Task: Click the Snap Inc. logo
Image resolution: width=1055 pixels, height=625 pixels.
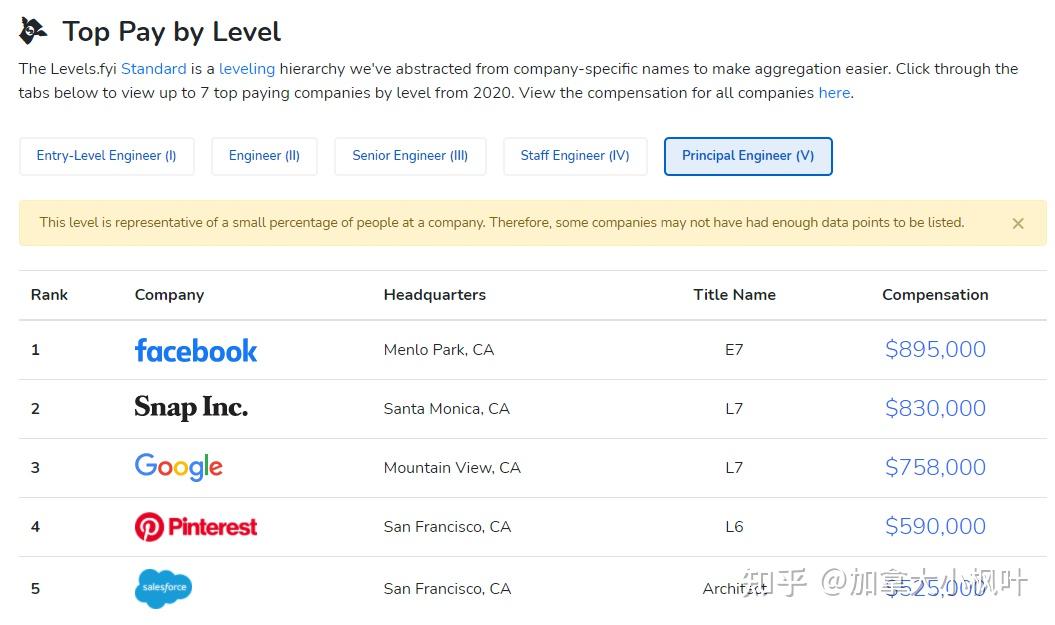Action: [191, 408]
